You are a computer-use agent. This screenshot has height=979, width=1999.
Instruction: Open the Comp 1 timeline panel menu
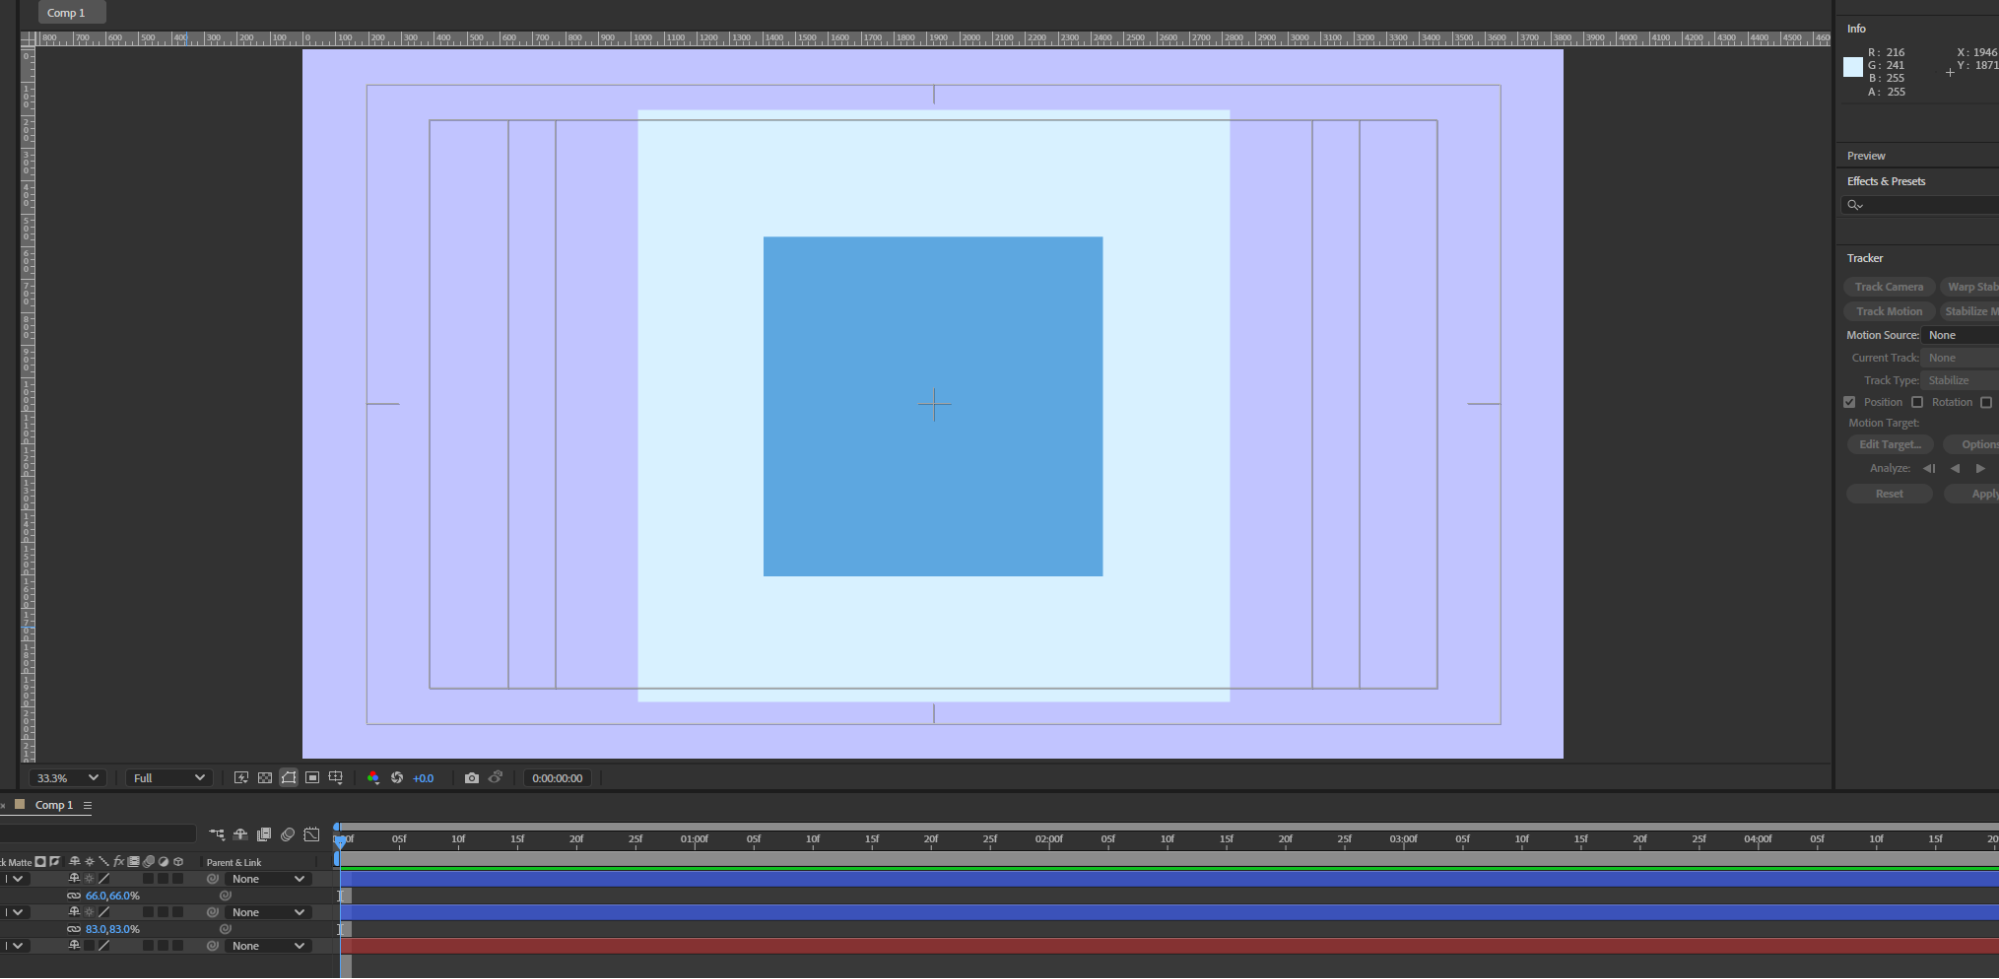coord(88,805)
